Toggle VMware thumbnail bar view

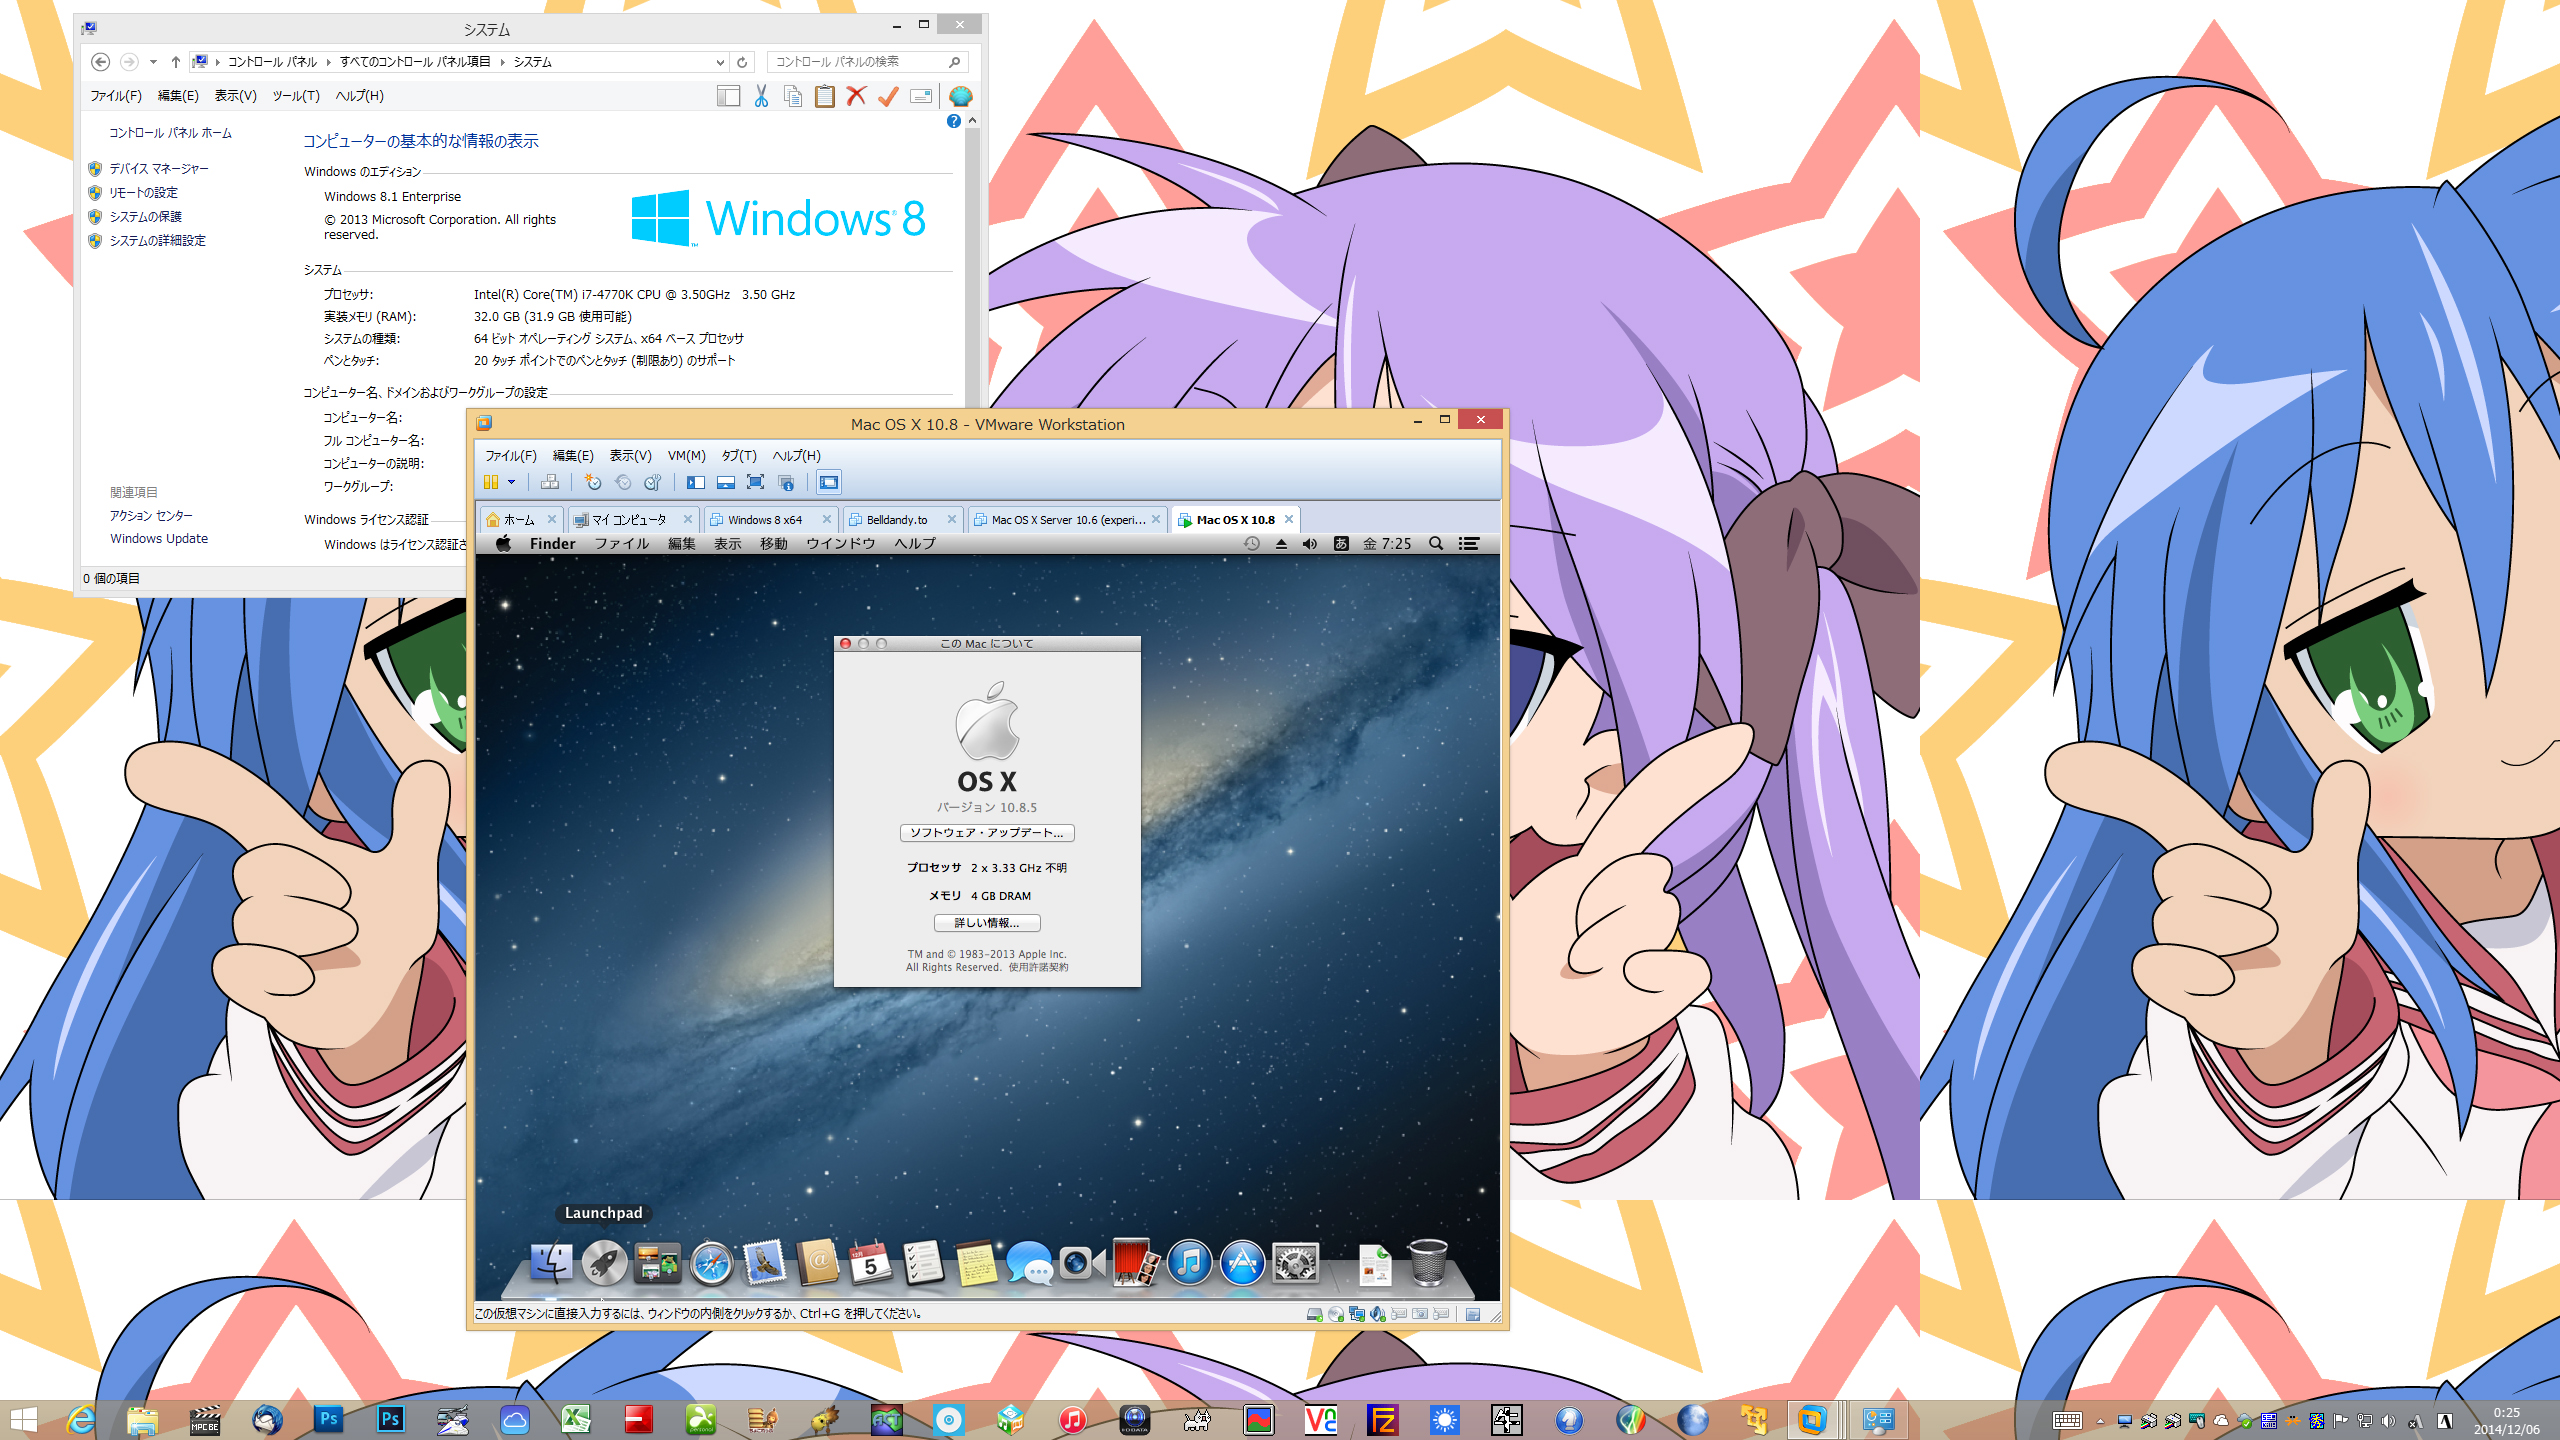[x=726, y=482]
